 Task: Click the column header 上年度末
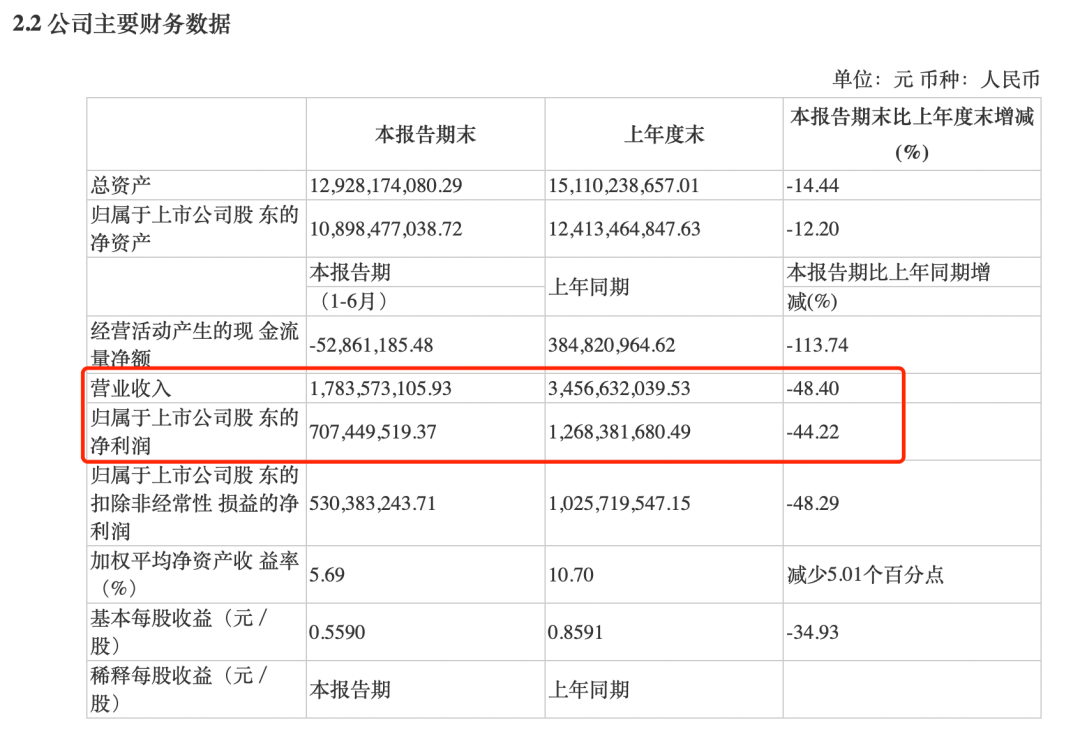coord(664,134)
